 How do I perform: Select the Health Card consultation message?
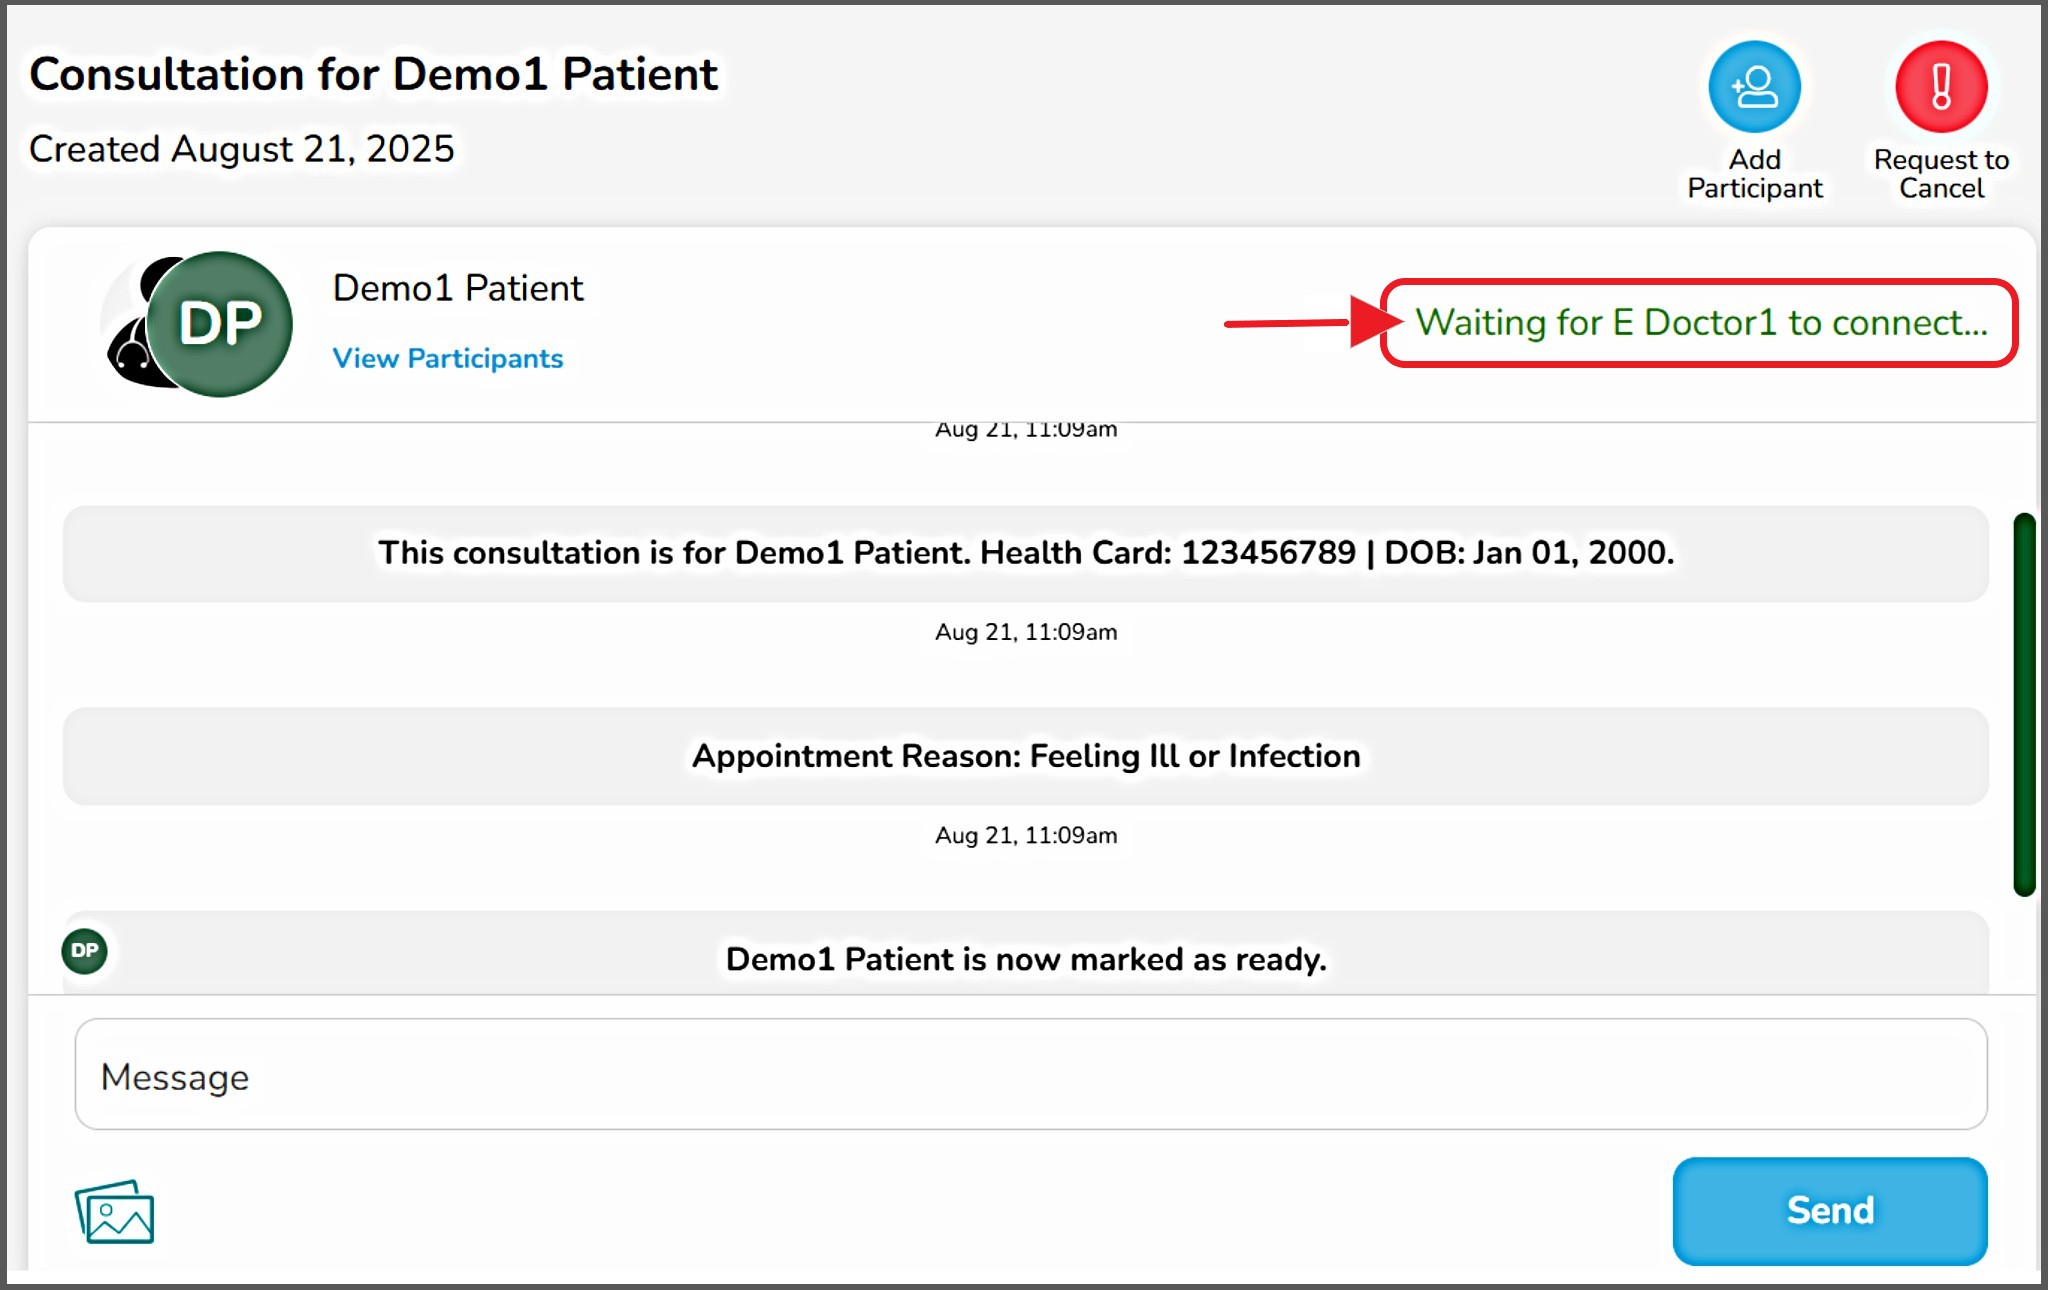point(1025,553)
